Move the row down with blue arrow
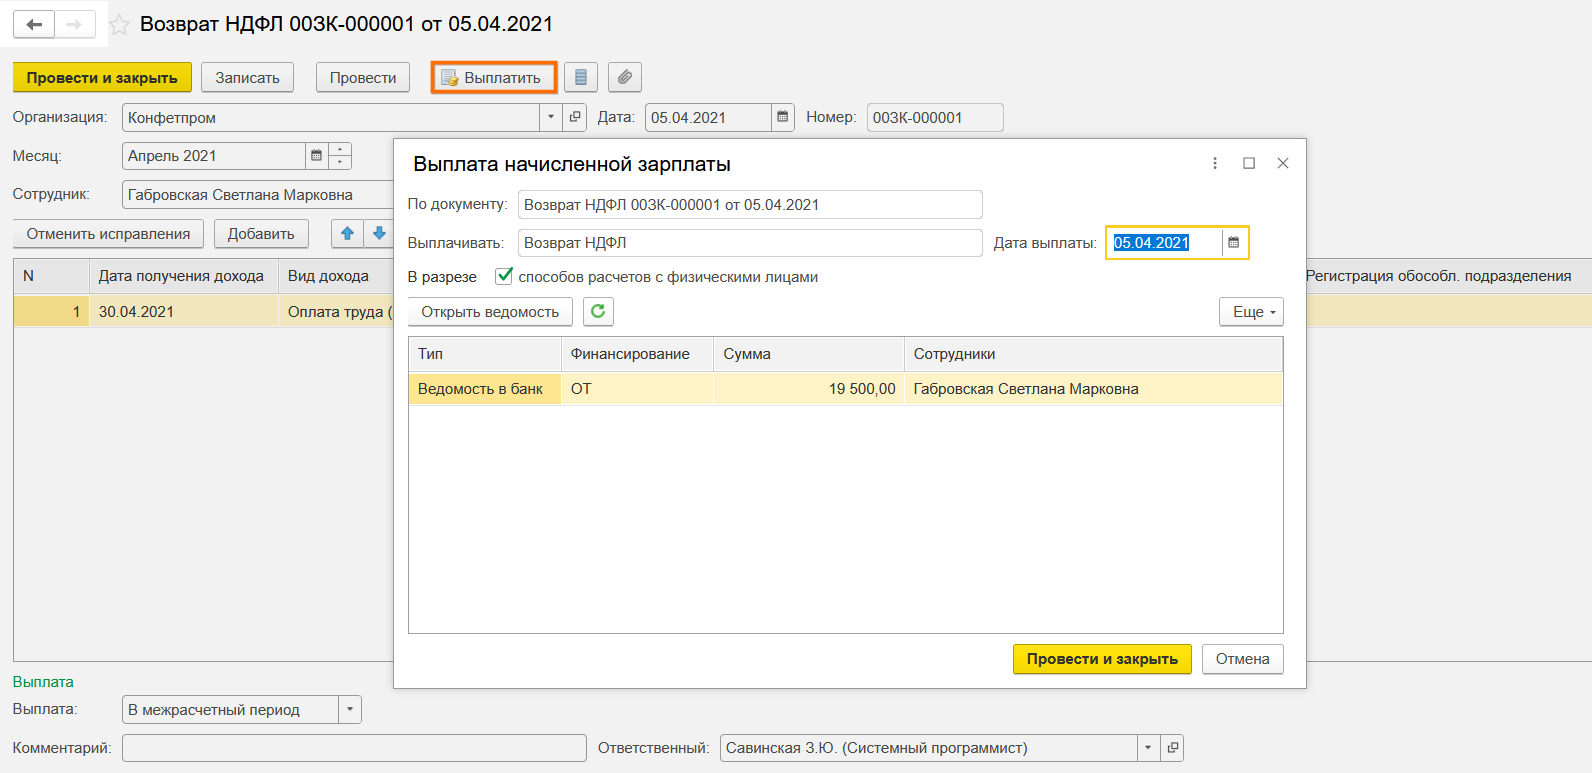Image resolution: width=1592 pixels, height=773 pixels. (x=379, y=233)
